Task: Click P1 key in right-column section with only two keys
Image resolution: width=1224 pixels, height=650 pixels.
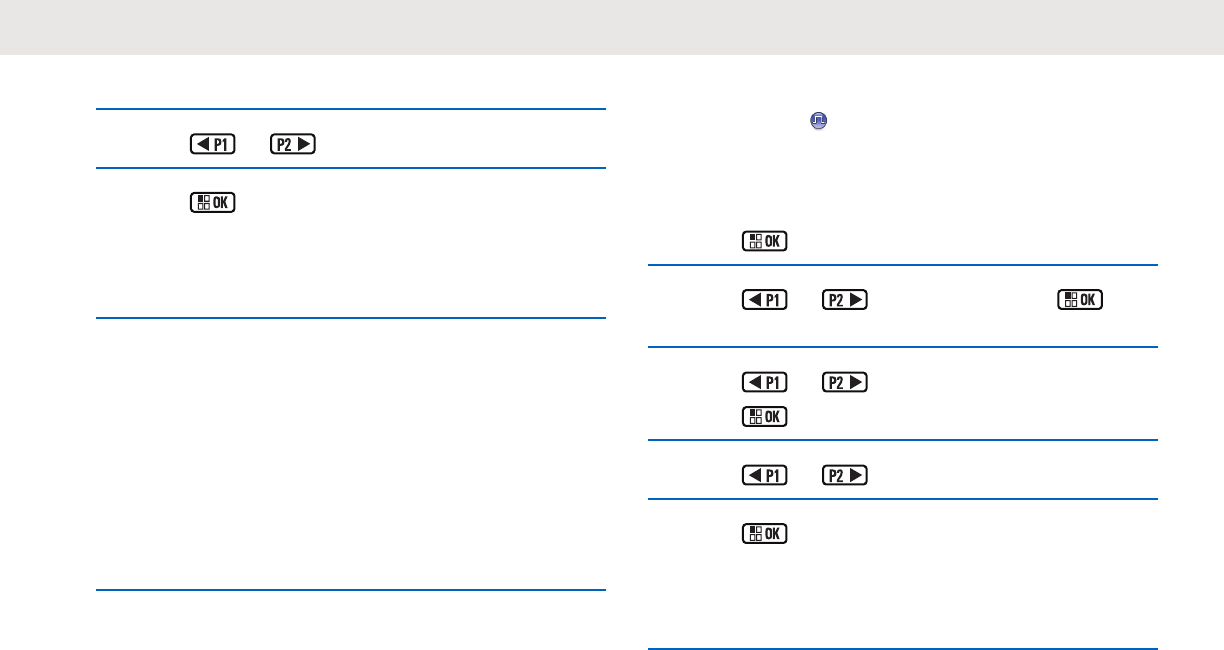Action: tap(763, 474)
